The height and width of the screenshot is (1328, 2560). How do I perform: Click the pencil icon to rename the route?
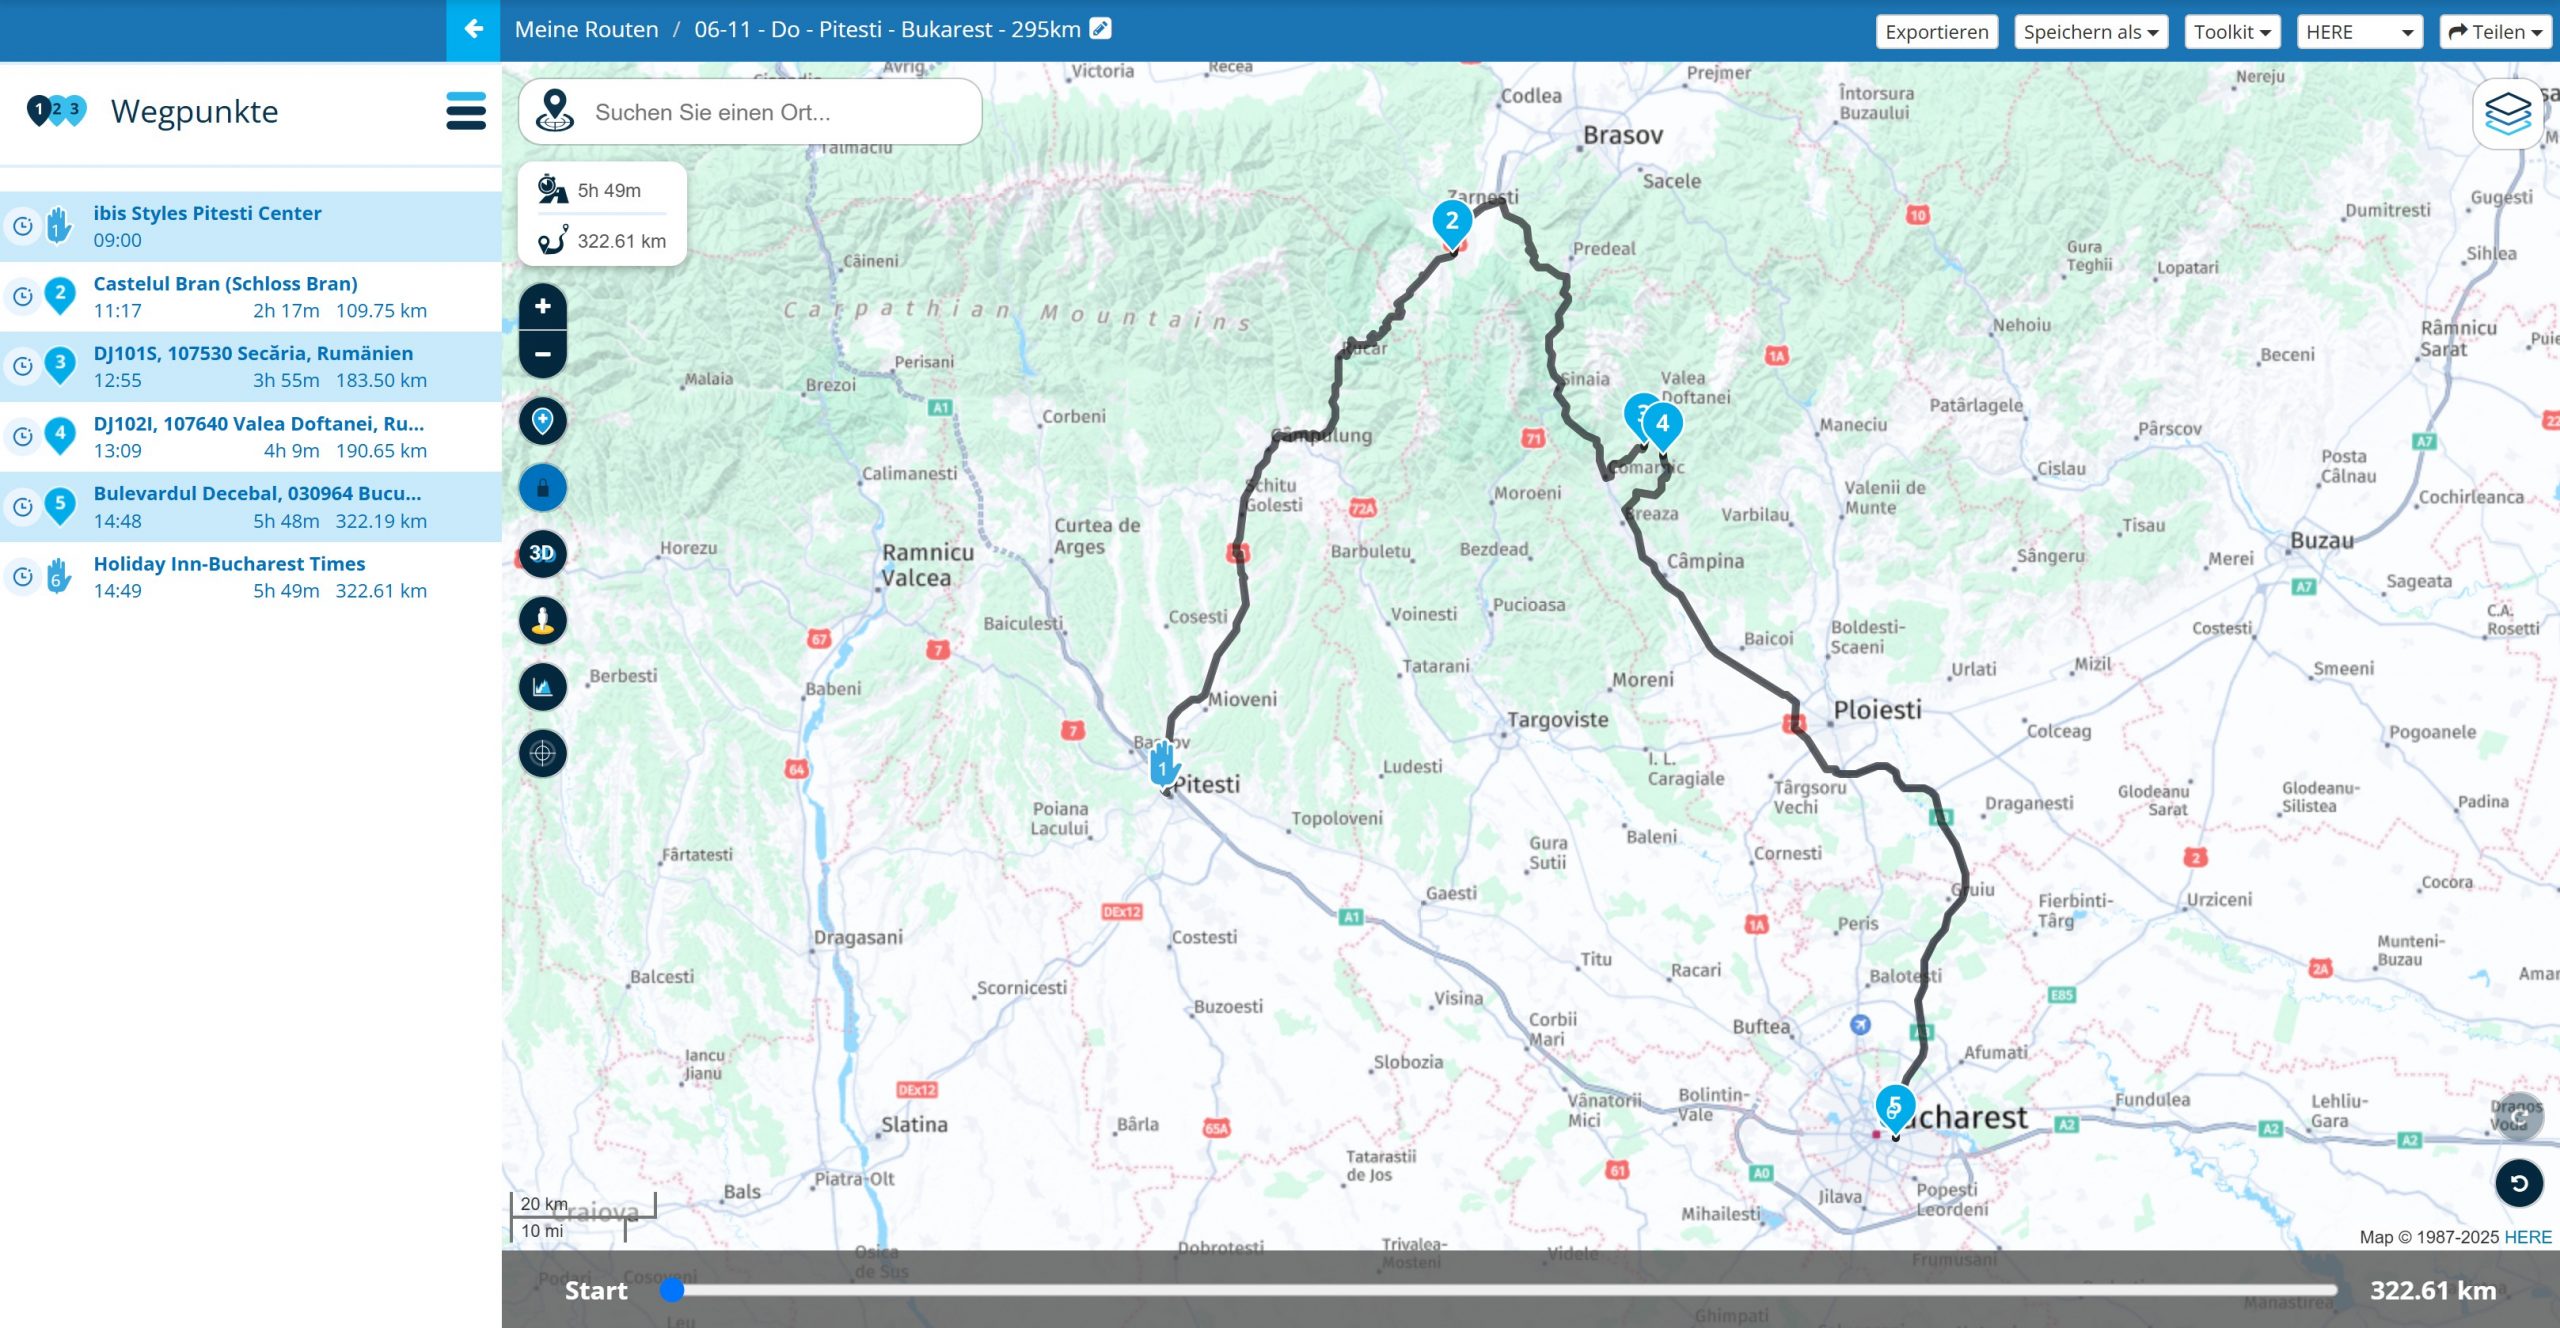[x=1100, y=29]
